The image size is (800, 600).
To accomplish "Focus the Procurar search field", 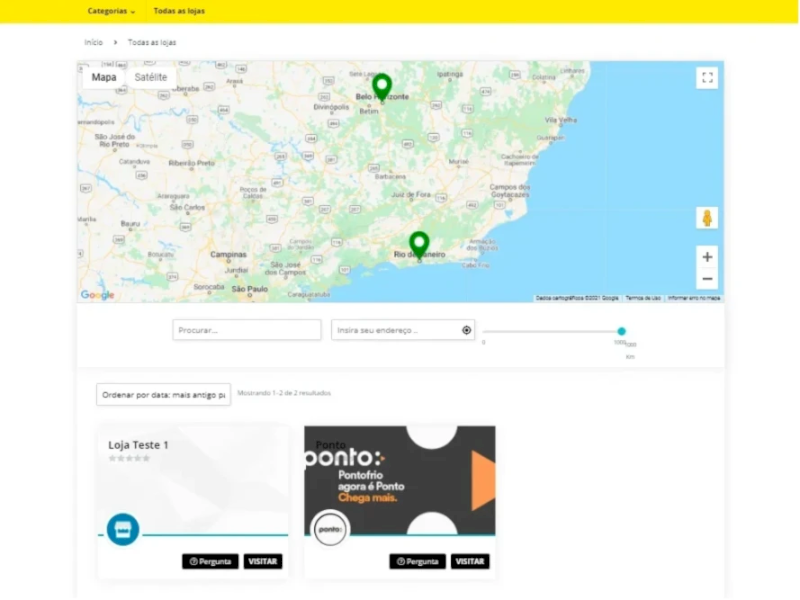I will 247,330.
